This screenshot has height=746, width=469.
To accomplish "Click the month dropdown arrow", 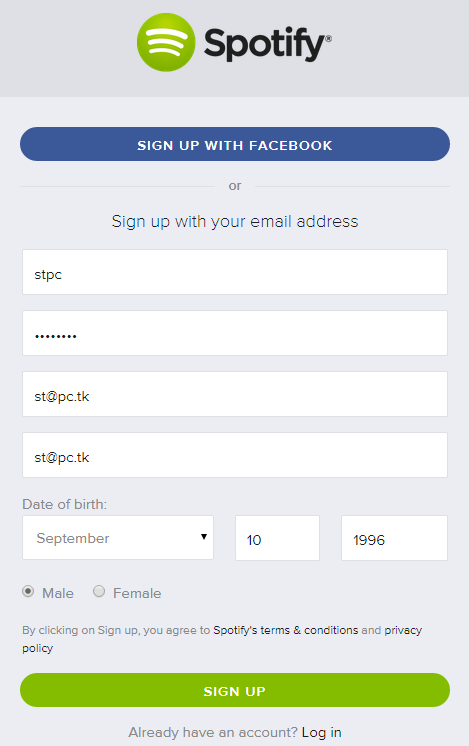I will [204, 537].
